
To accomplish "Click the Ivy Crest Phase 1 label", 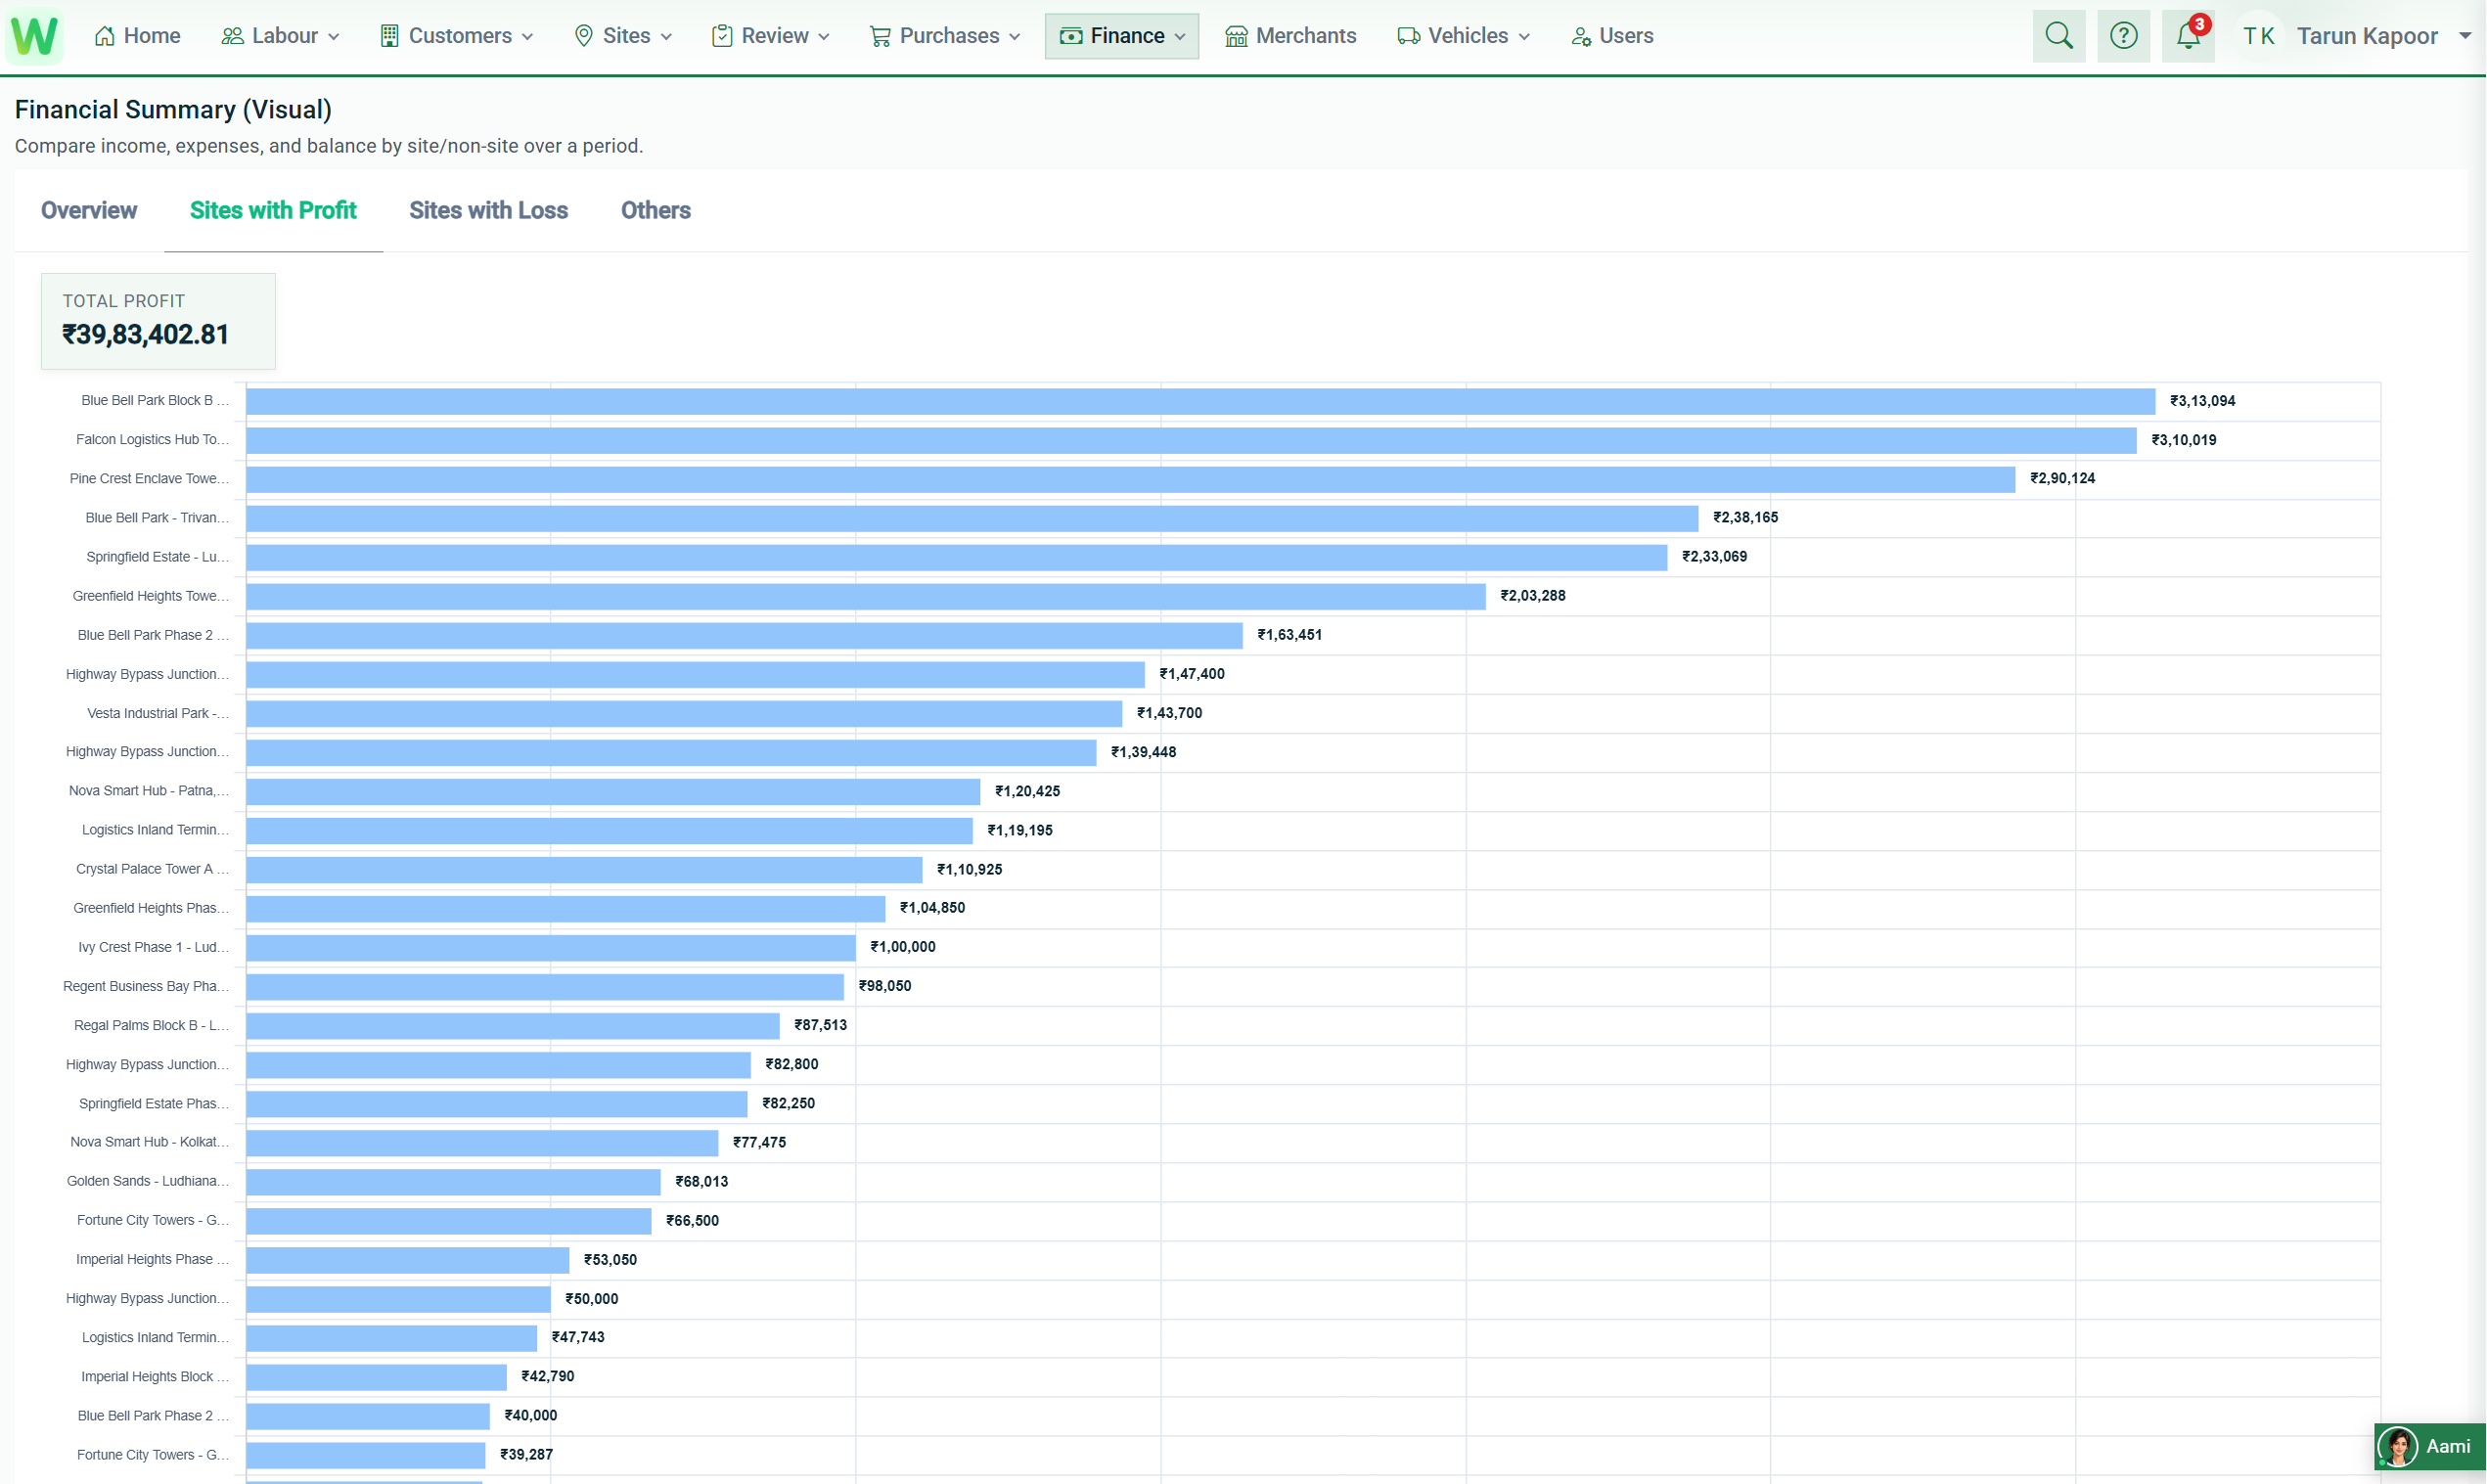I will 153,947.
